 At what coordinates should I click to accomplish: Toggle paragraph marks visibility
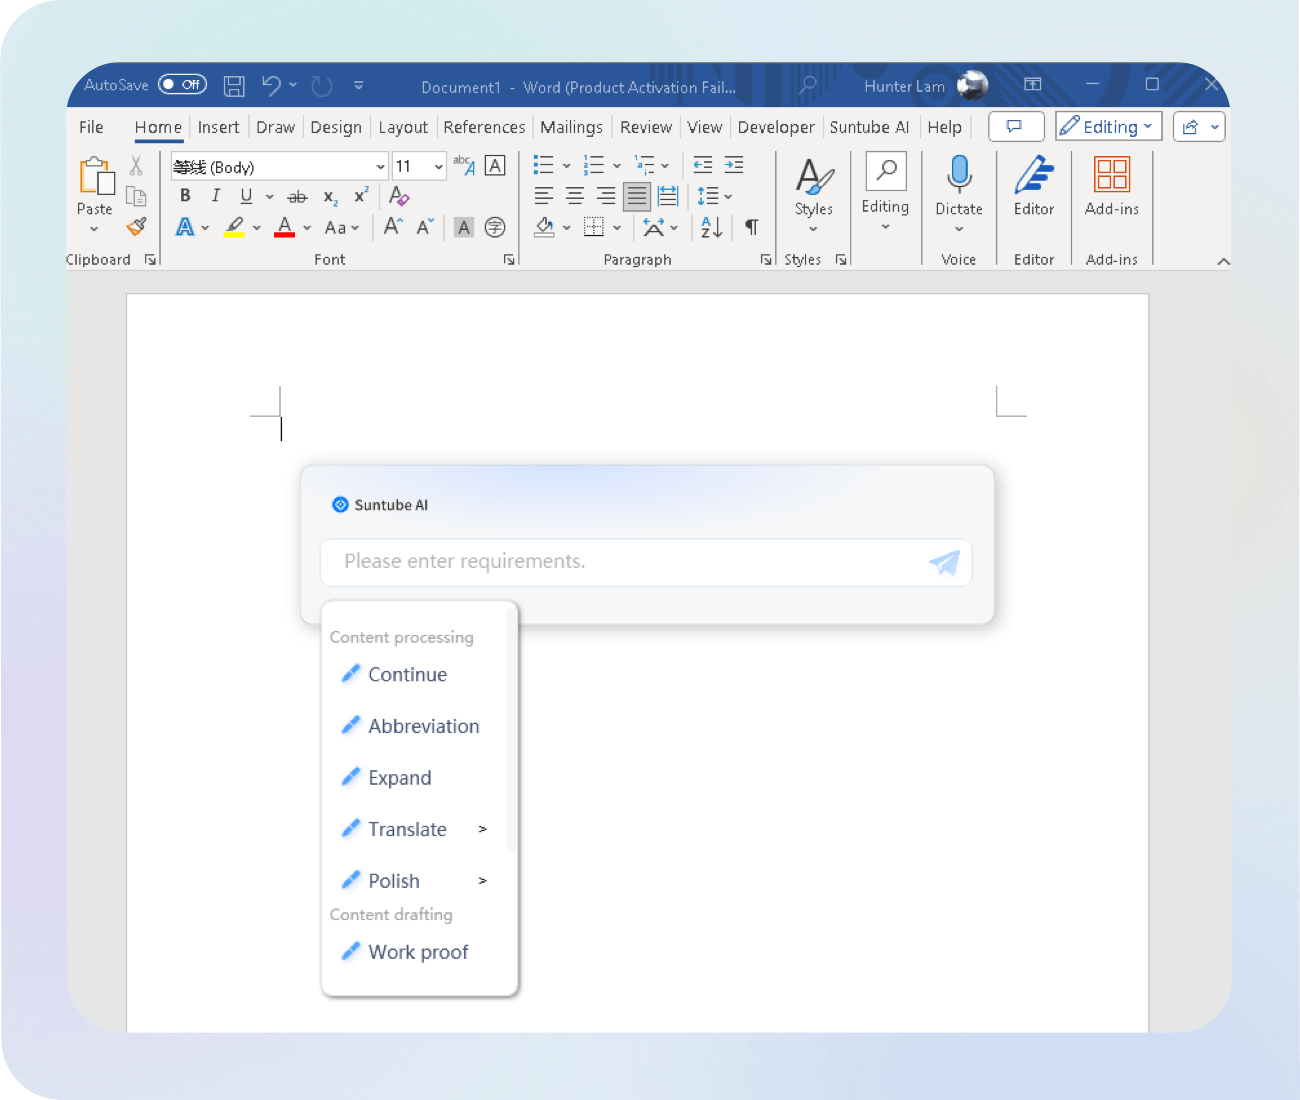[752, 227]
